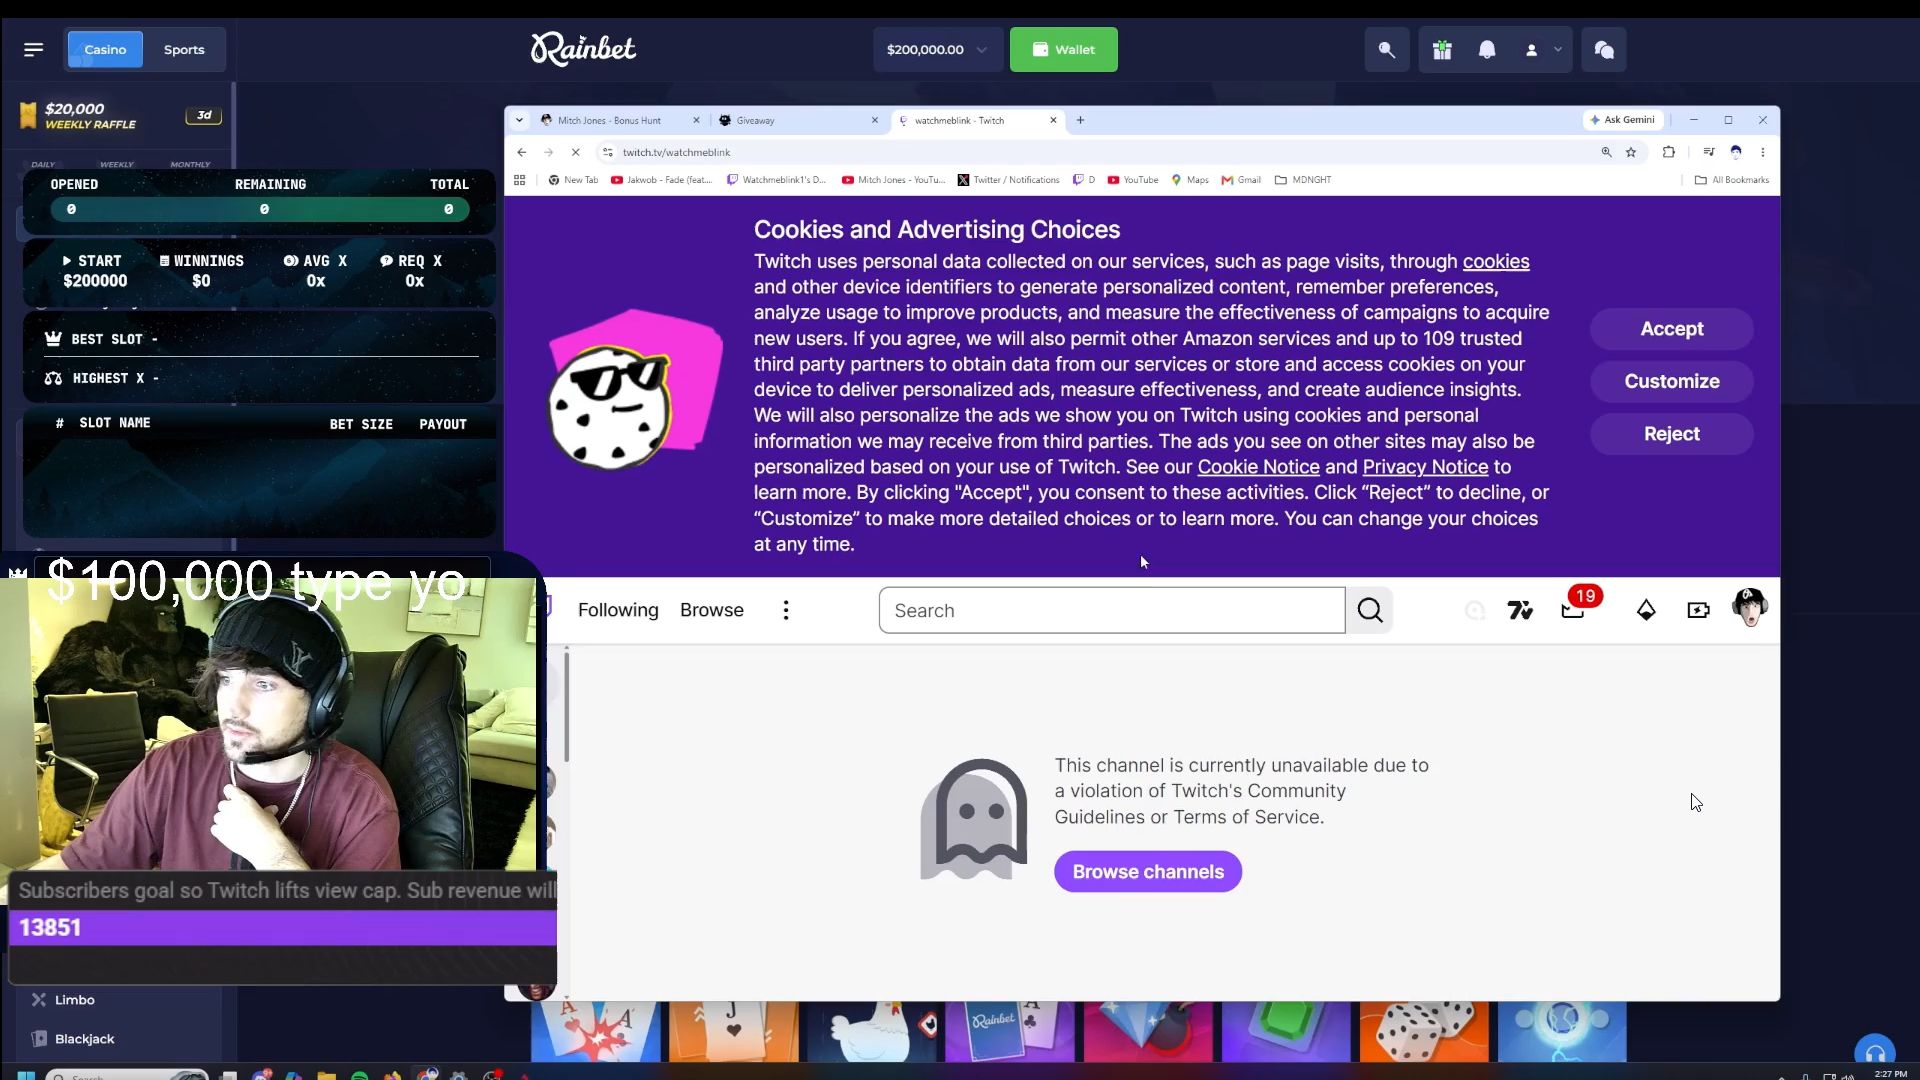Open the Twitch user avatar menu

pos(1750,608)
